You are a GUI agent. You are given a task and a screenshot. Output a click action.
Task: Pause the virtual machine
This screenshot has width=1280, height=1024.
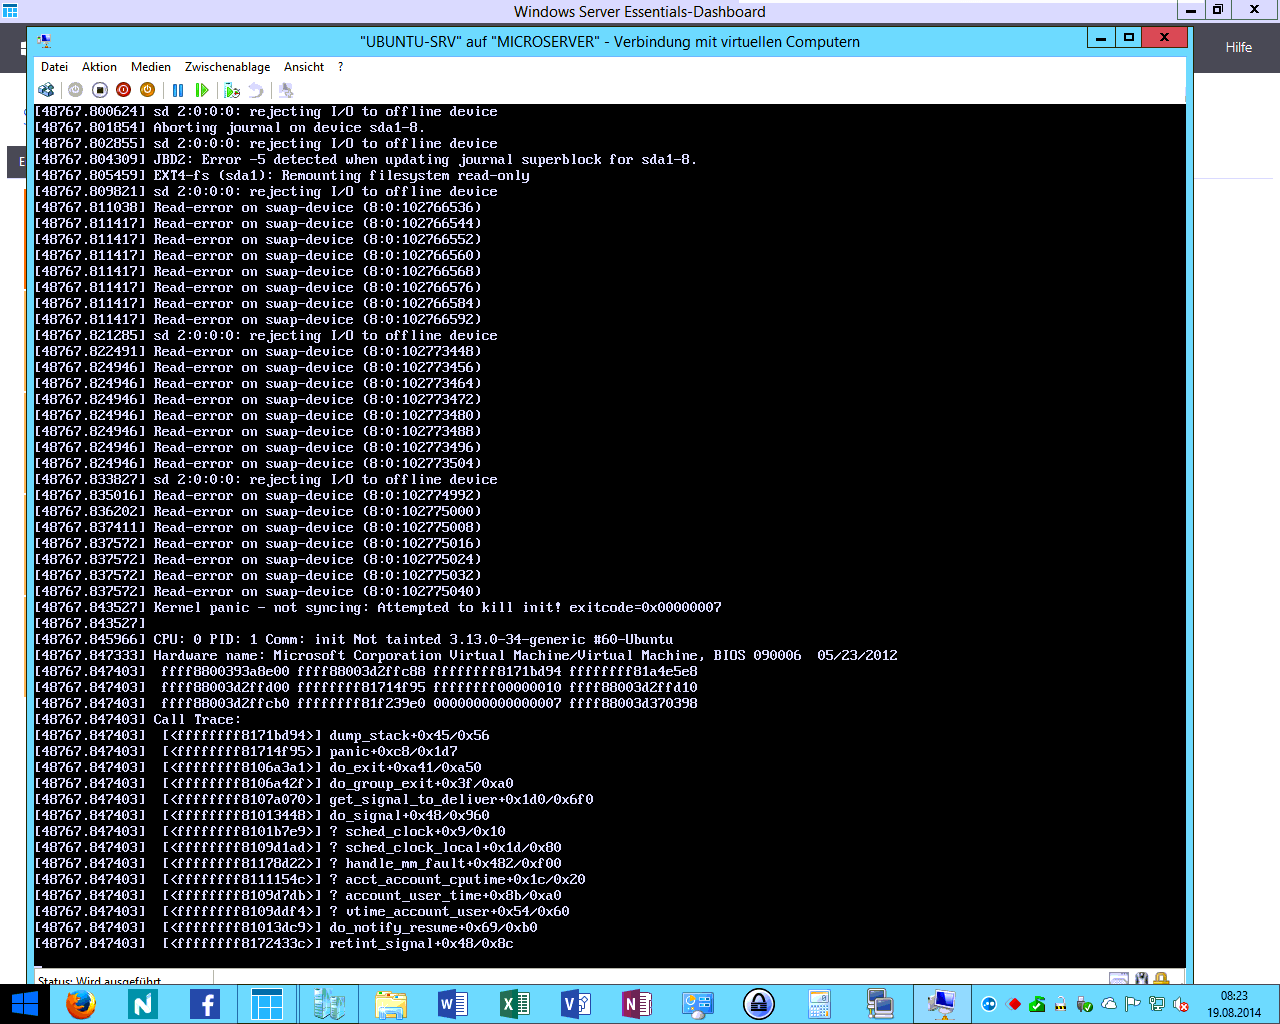tap(178, 90)
